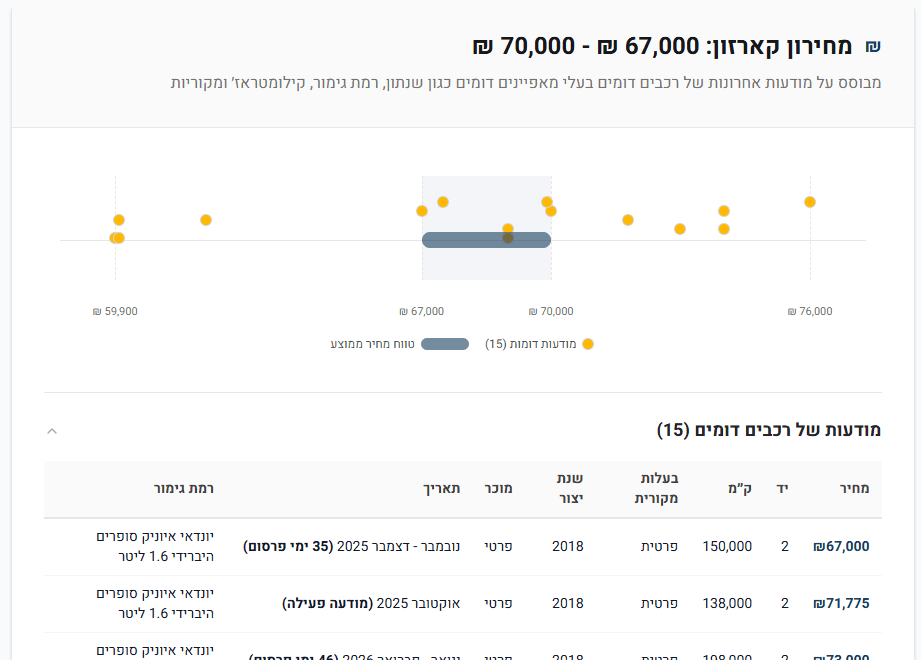Screen dimensions: 921x660
Task: Sort by the יד column header
Action: (x=782, y=488)
